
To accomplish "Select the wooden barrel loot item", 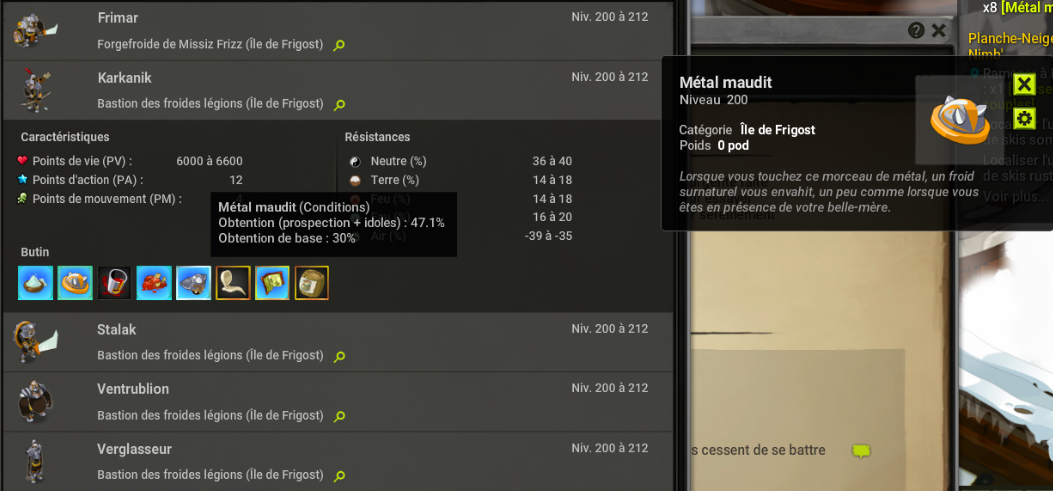I will [312, 283].
